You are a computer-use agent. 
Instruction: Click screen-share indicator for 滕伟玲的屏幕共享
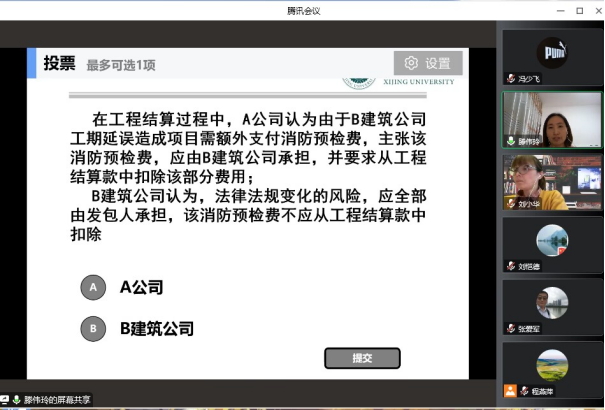(5, 400)
